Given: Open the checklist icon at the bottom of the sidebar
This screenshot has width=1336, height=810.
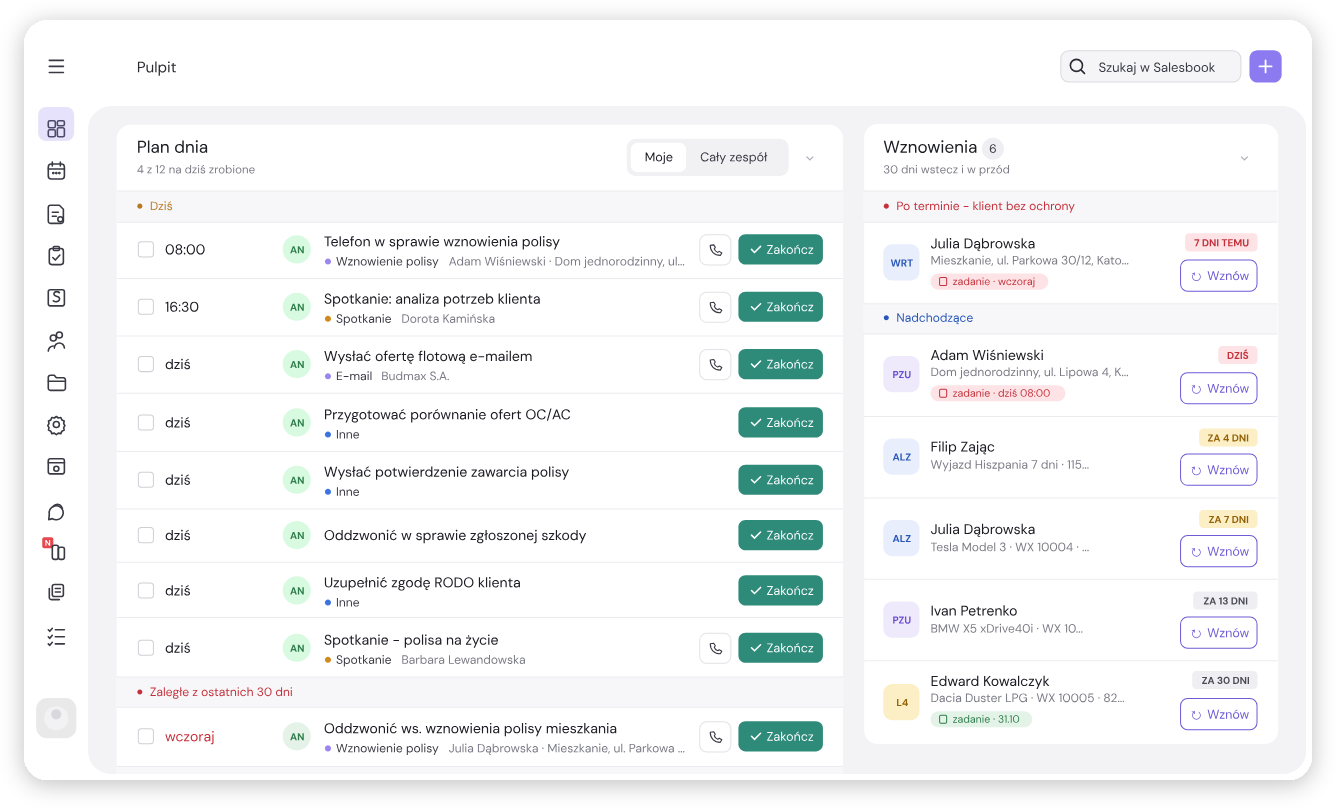Looking at the screenshot, I should pyautogui.click(x=56, y=637).
